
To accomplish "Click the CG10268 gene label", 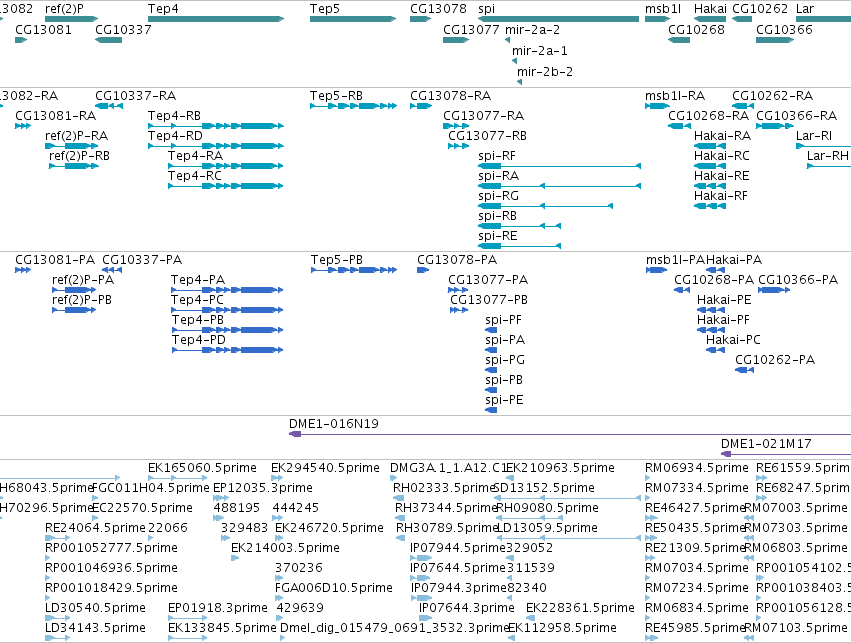I will pos(696,29).
